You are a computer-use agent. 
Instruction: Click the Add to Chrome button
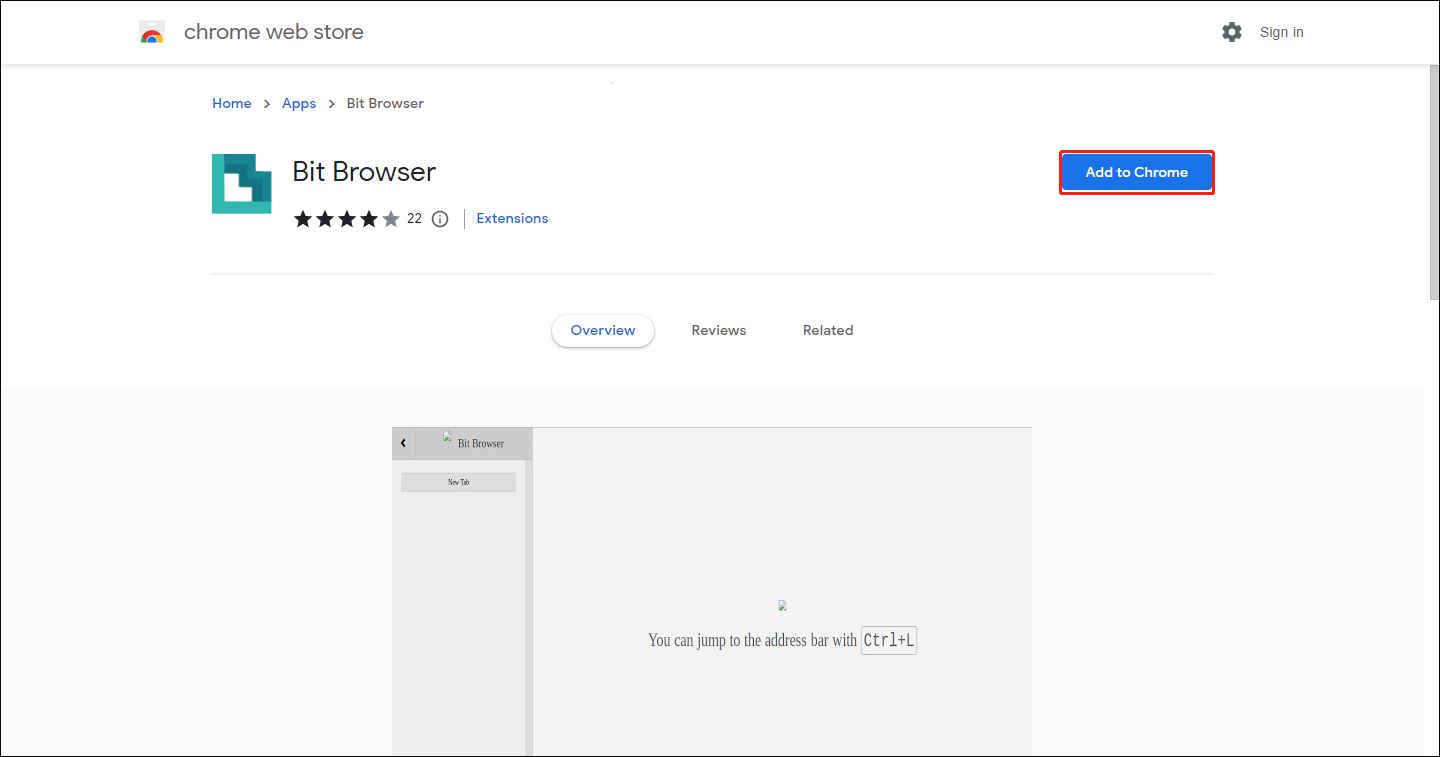point(1137,172)
